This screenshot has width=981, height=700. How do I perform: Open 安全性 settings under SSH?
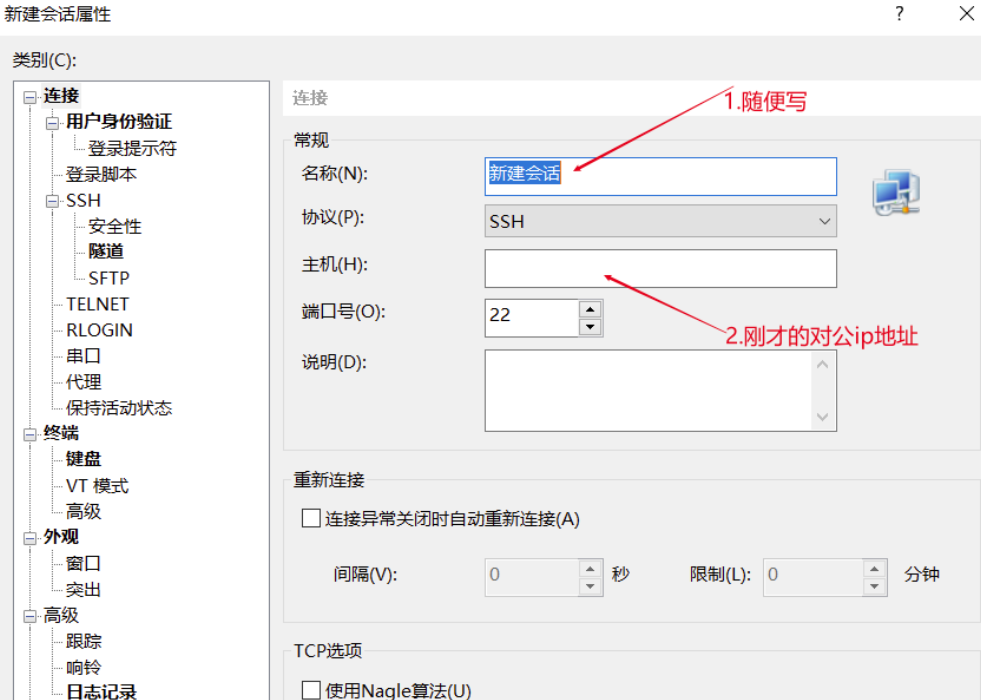point(115,226)
